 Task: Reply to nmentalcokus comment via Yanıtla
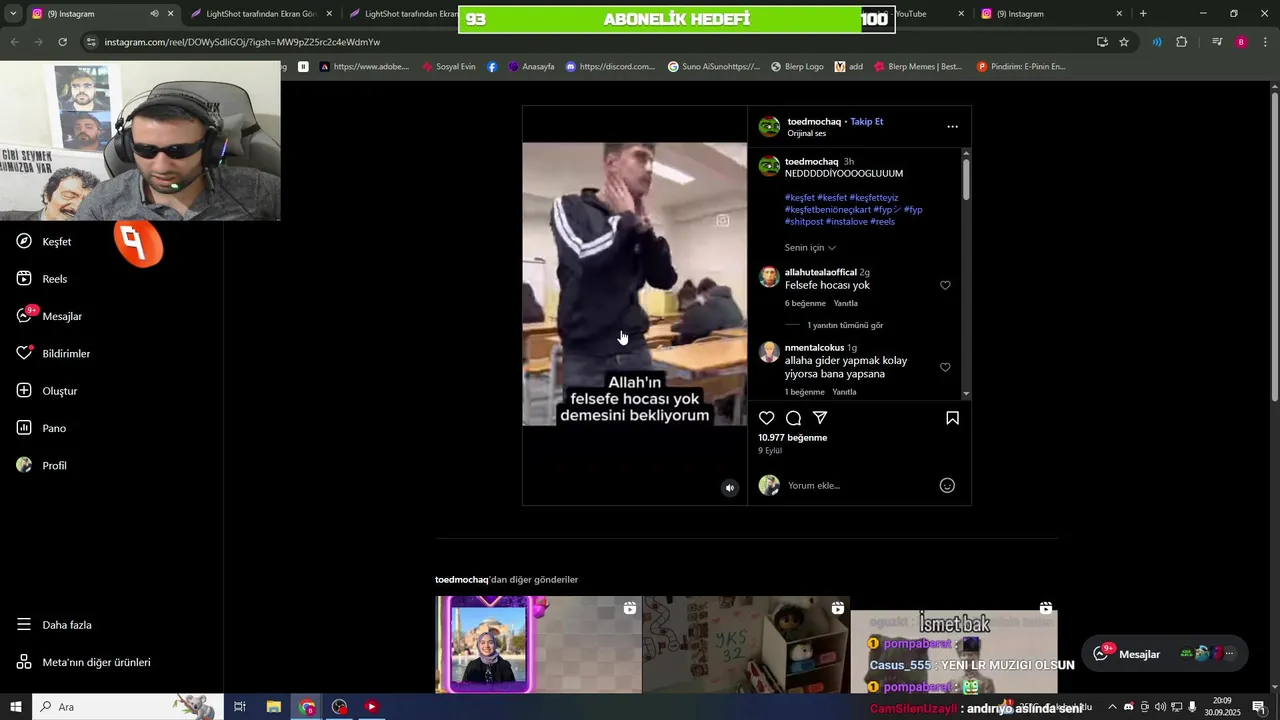pyautogui.click(x=844, y=392)
